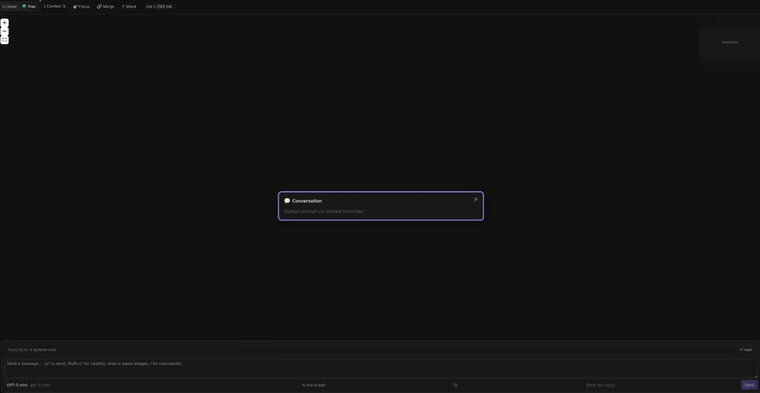Click the paperclip attachment icon

[455, 385]
